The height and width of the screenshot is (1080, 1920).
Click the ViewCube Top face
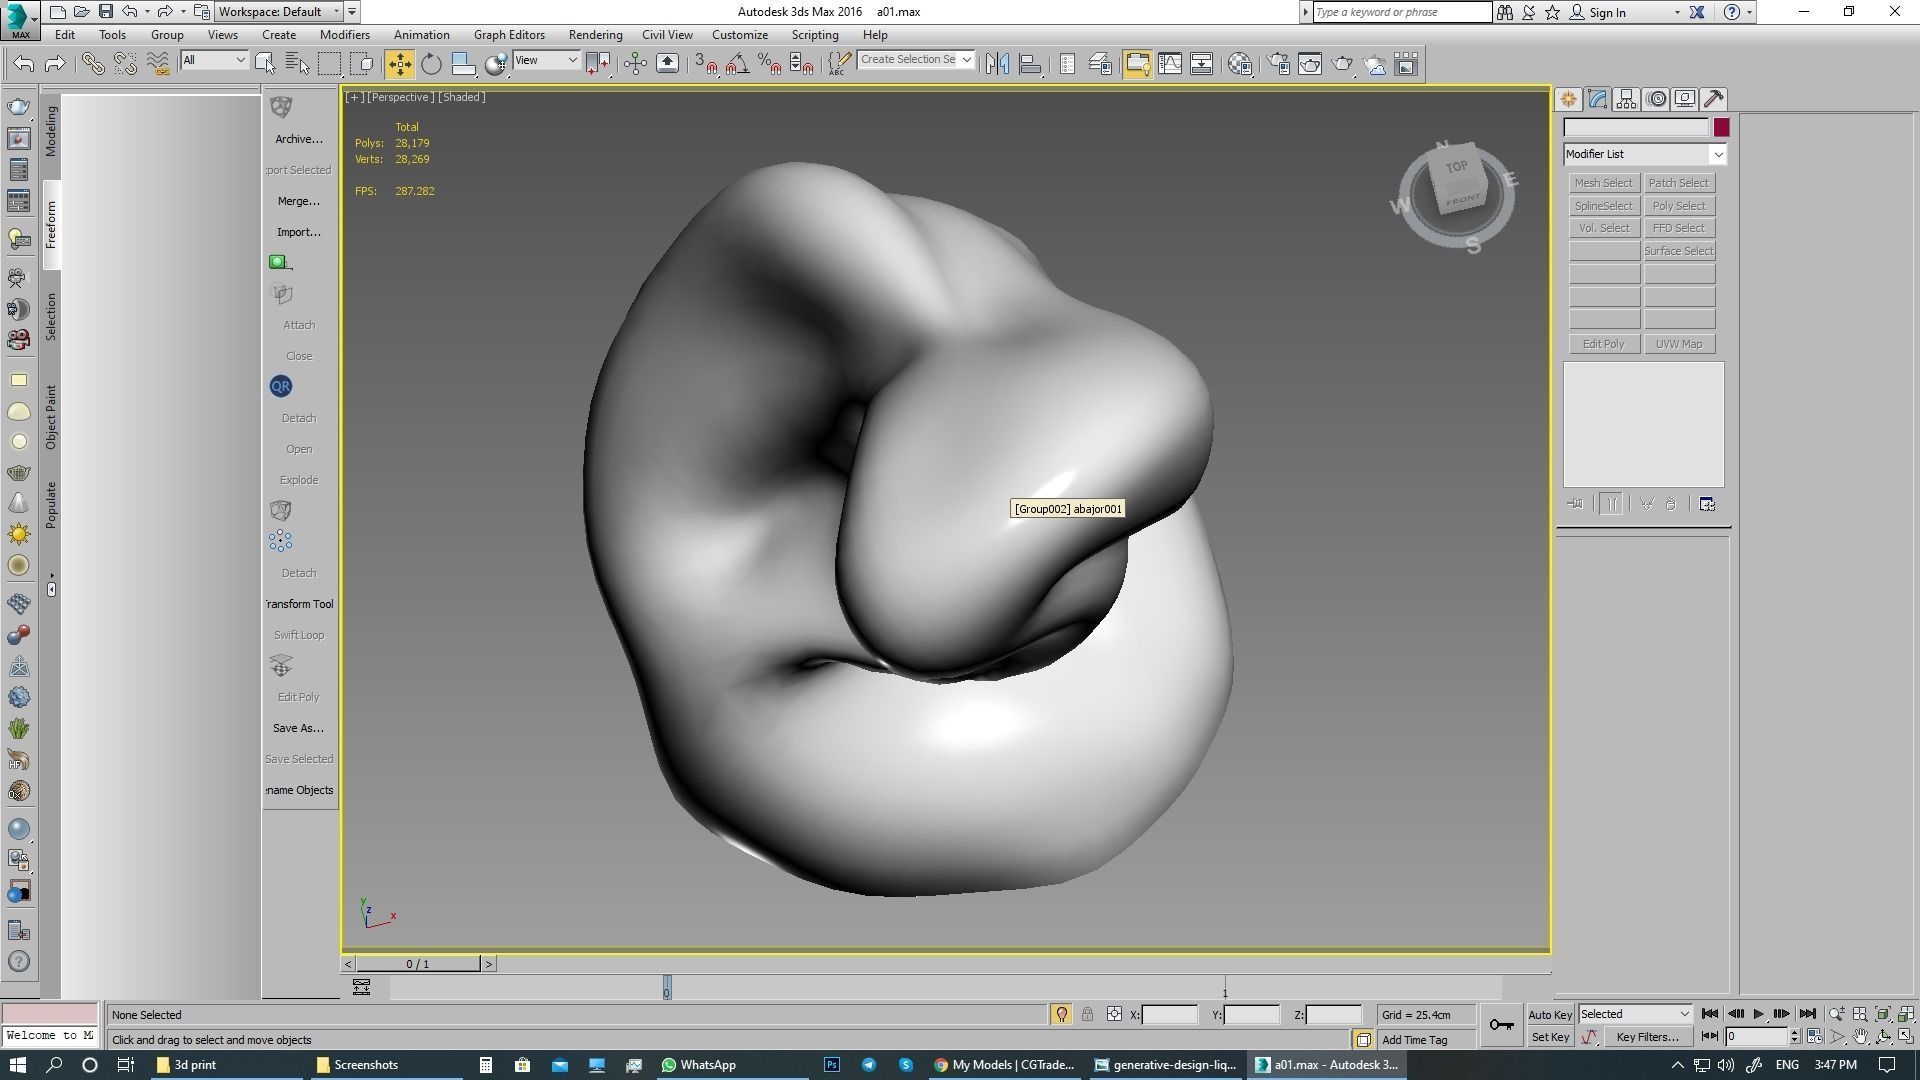click(x=1456, y=168)
